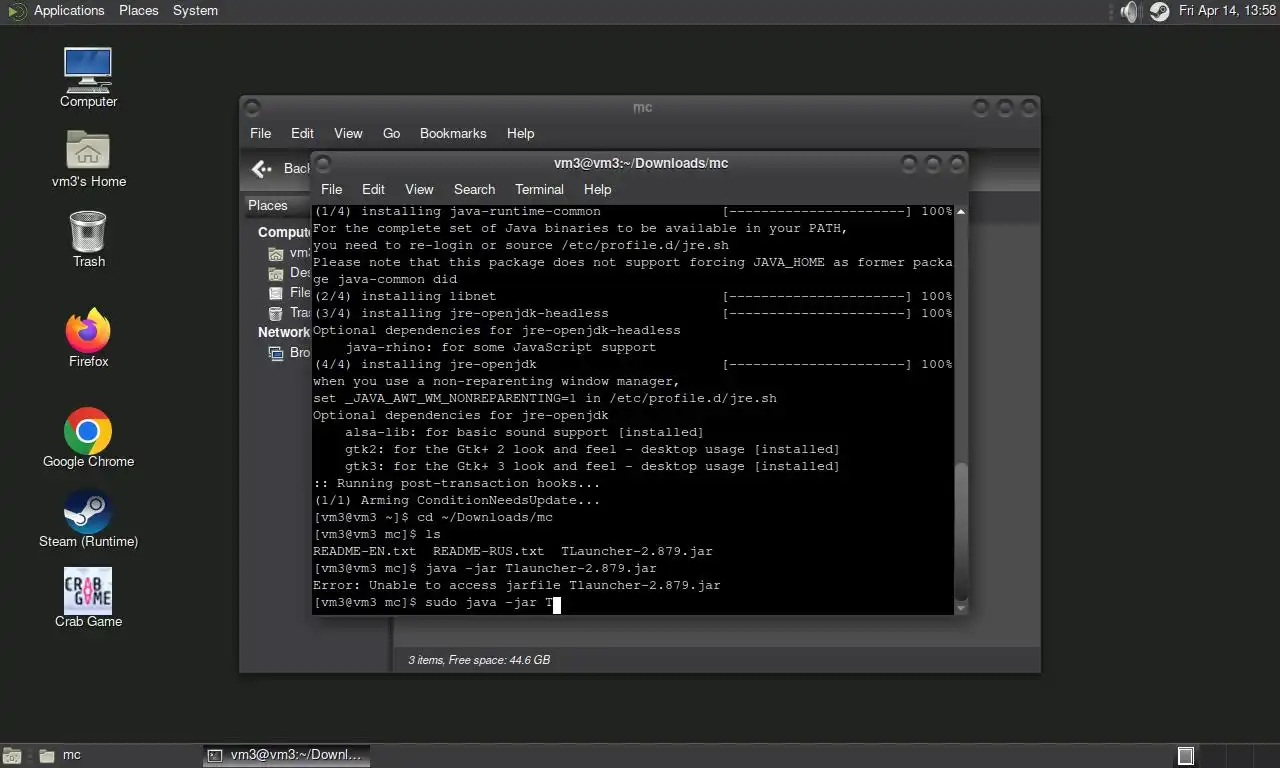Click the terminal window menu button at title left
This screenshot has width=1280, height=768.
(x=324, y=163)
